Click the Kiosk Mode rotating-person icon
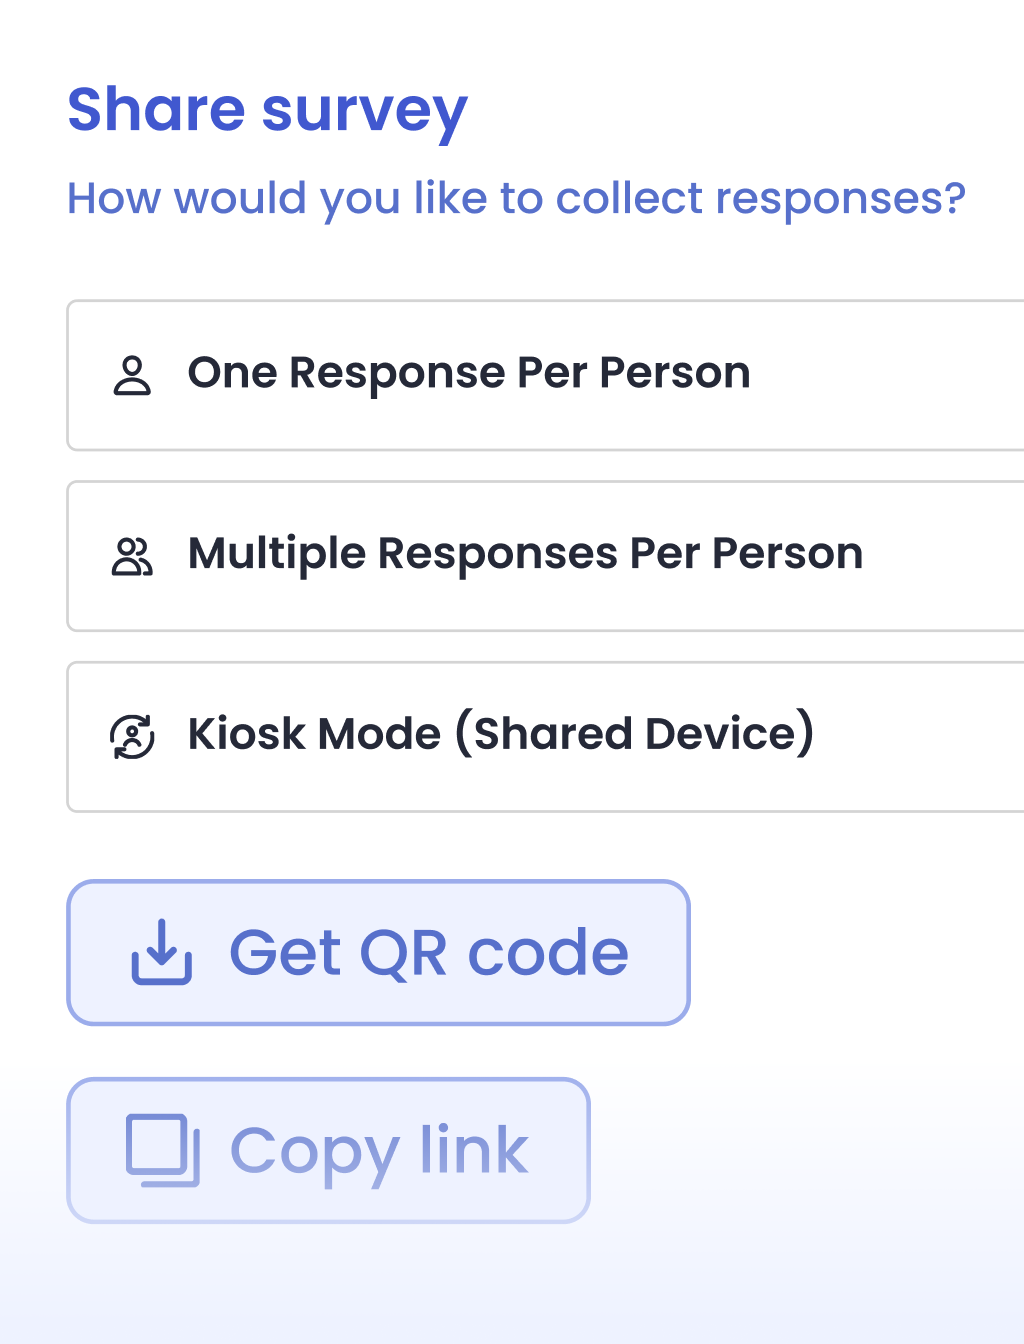This screenshot has height=1344, width=1024. [x=132, y=737]
